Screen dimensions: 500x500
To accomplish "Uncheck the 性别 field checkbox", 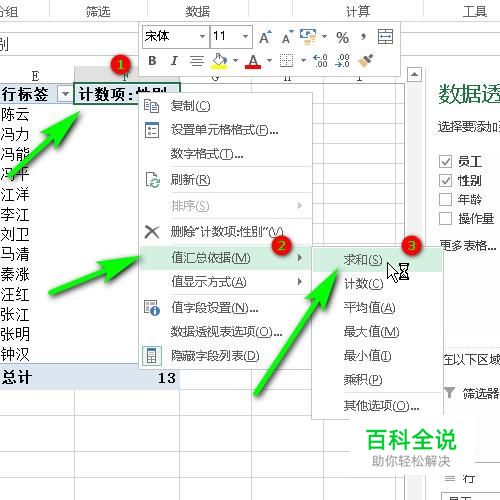I will 445,181.
